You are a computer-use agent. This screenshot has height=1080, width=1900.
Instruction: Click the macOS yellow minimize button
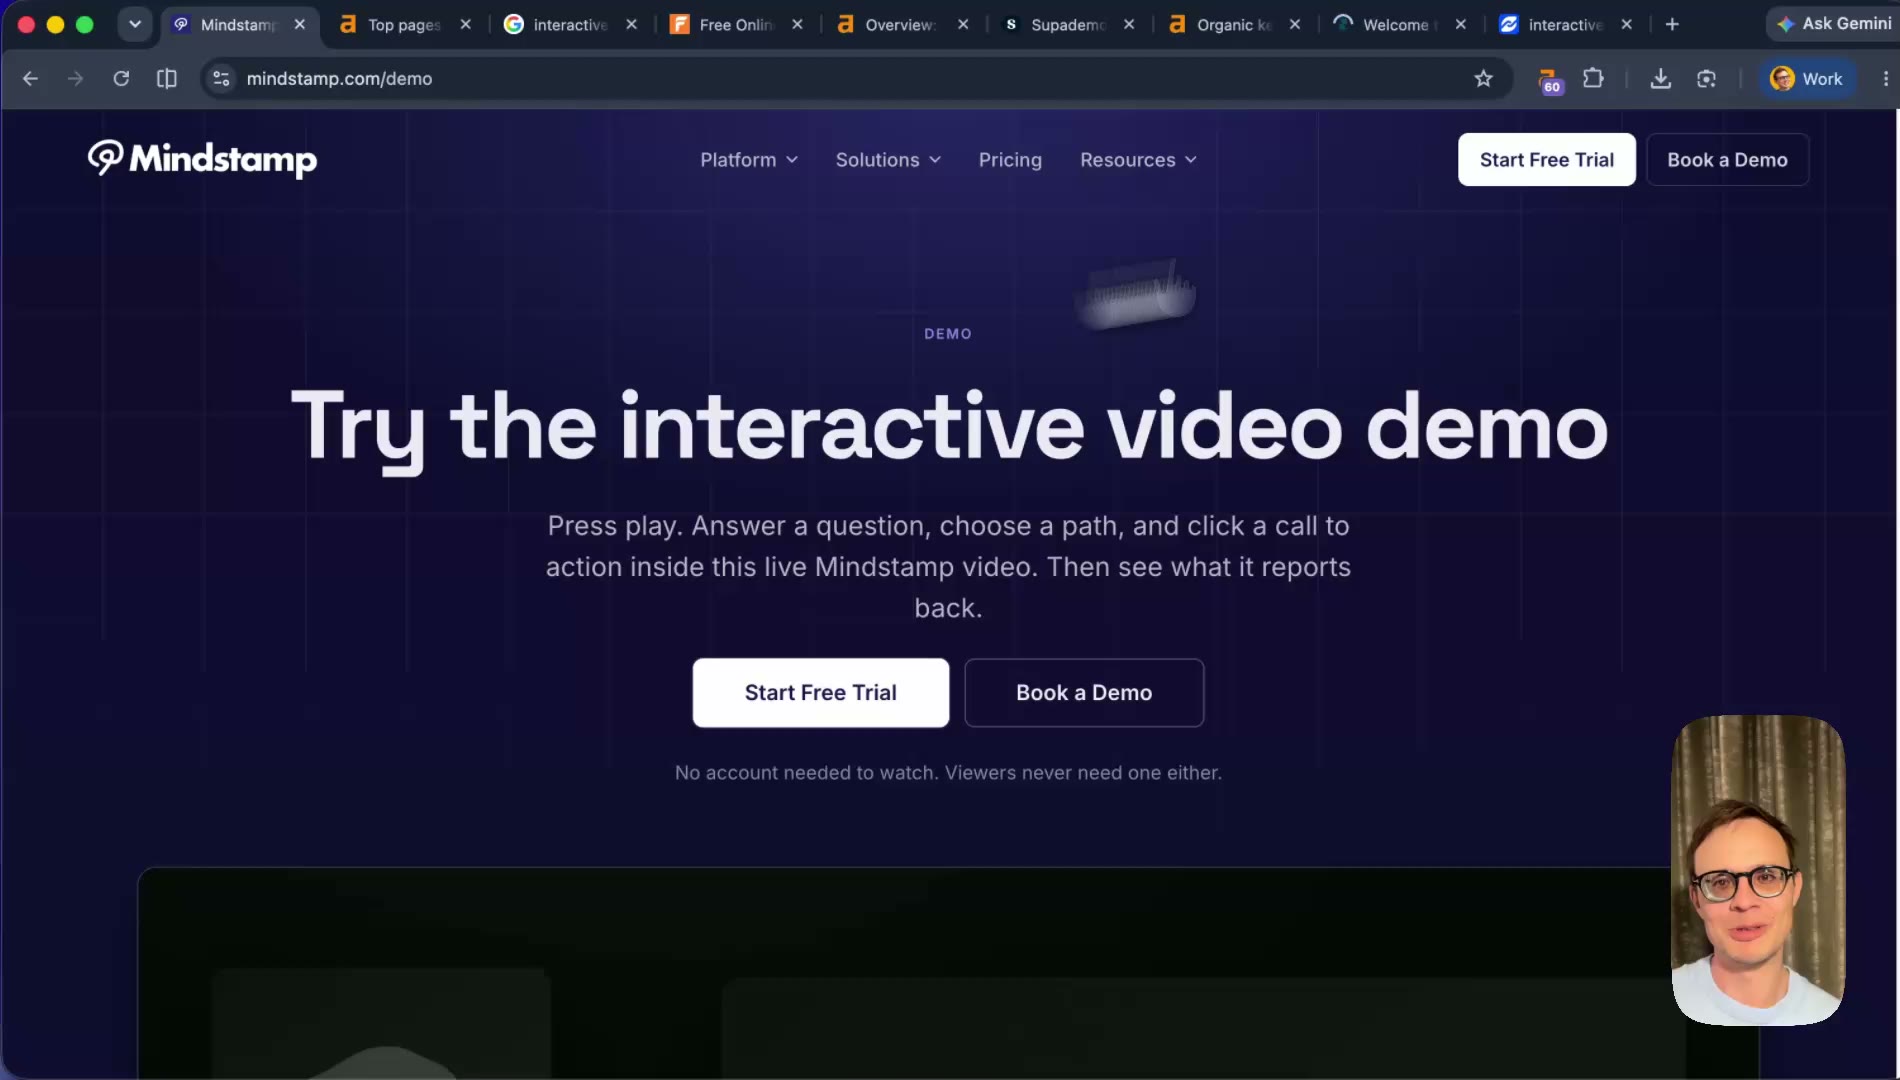click(x=55, y=24)
